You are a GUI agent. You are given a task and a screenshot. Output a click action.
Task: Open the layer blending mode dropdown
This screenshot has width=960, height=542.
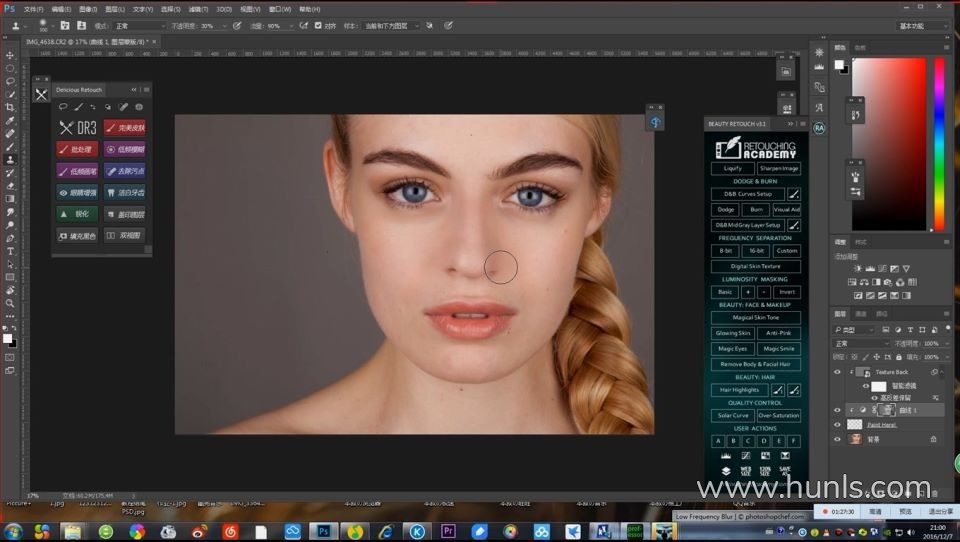pyautogui.click(x=860, y=343)
